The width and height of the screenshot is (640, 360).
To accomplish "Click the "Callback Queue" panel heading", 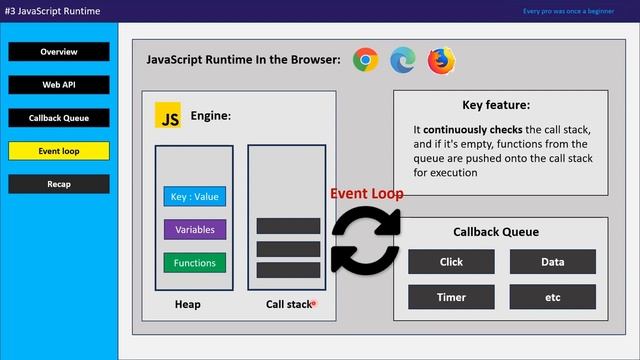I will click(x=496, y=232).
